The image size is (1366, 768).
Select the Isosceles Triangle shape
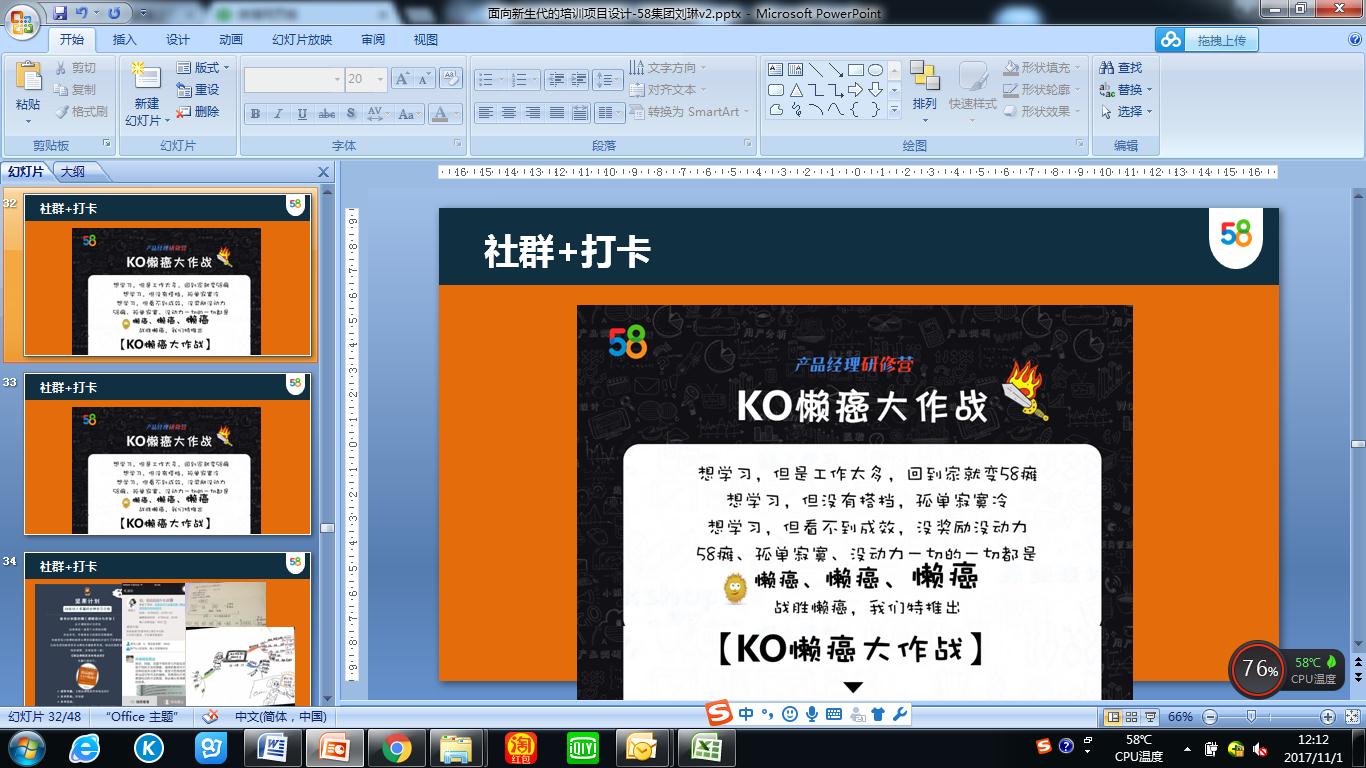point(796,90)
